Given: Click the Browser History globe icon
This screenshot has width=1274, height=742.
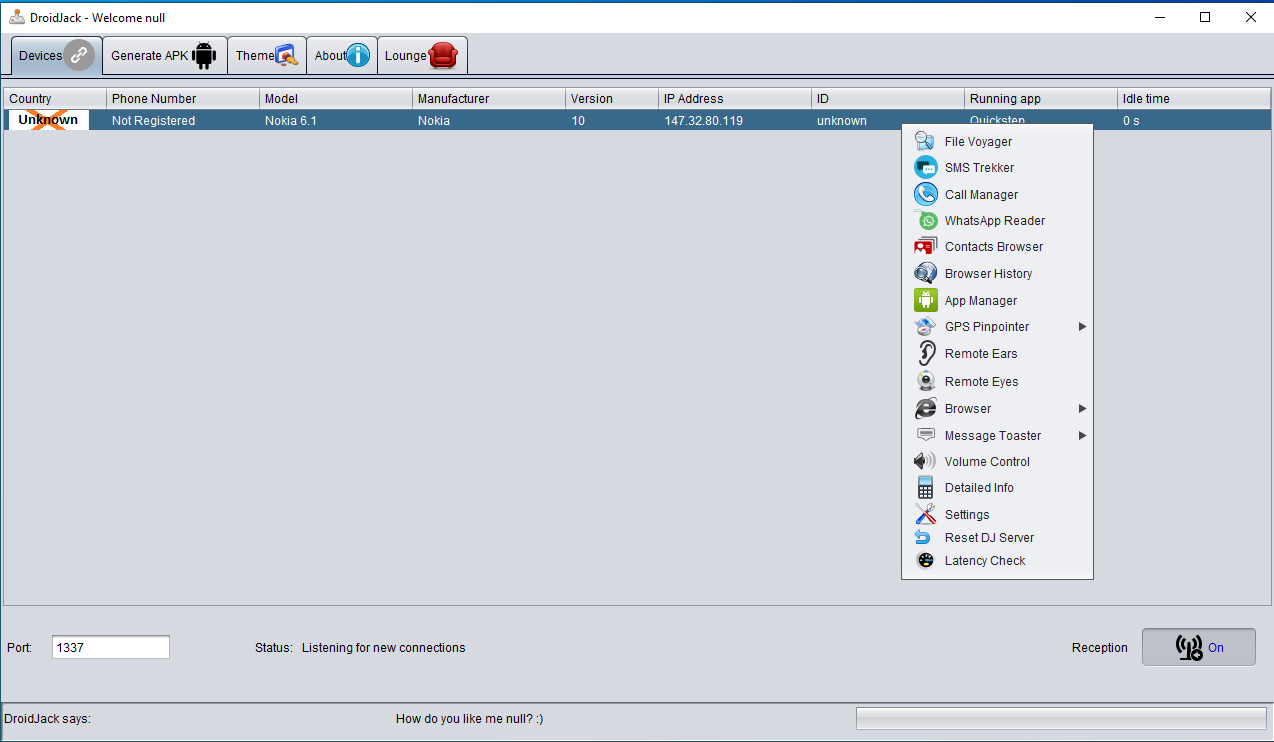Looking at the screenshot, I should point(925,274).
